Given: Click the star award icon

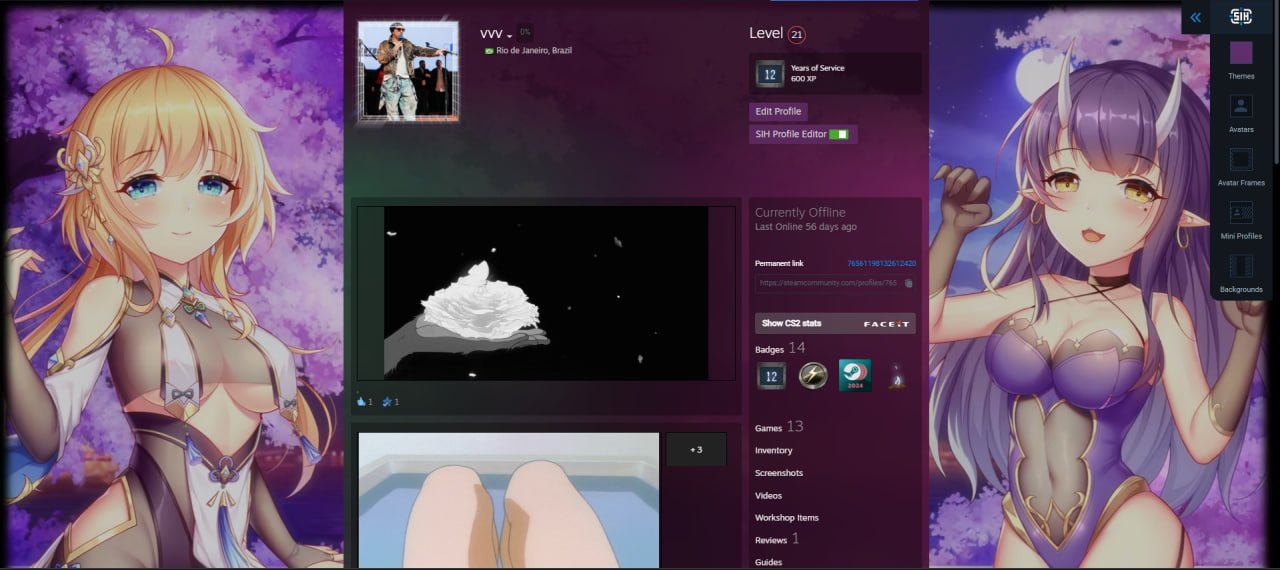Looking at the screenshot, I should (x=387, y=401).
